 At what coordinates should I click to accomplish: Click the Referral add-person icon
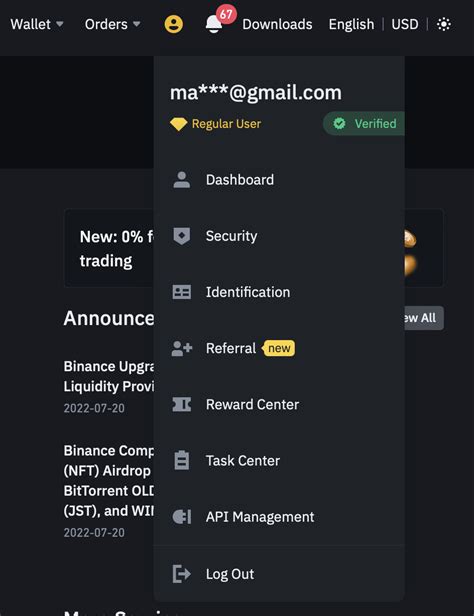click(x=182, y=348)
